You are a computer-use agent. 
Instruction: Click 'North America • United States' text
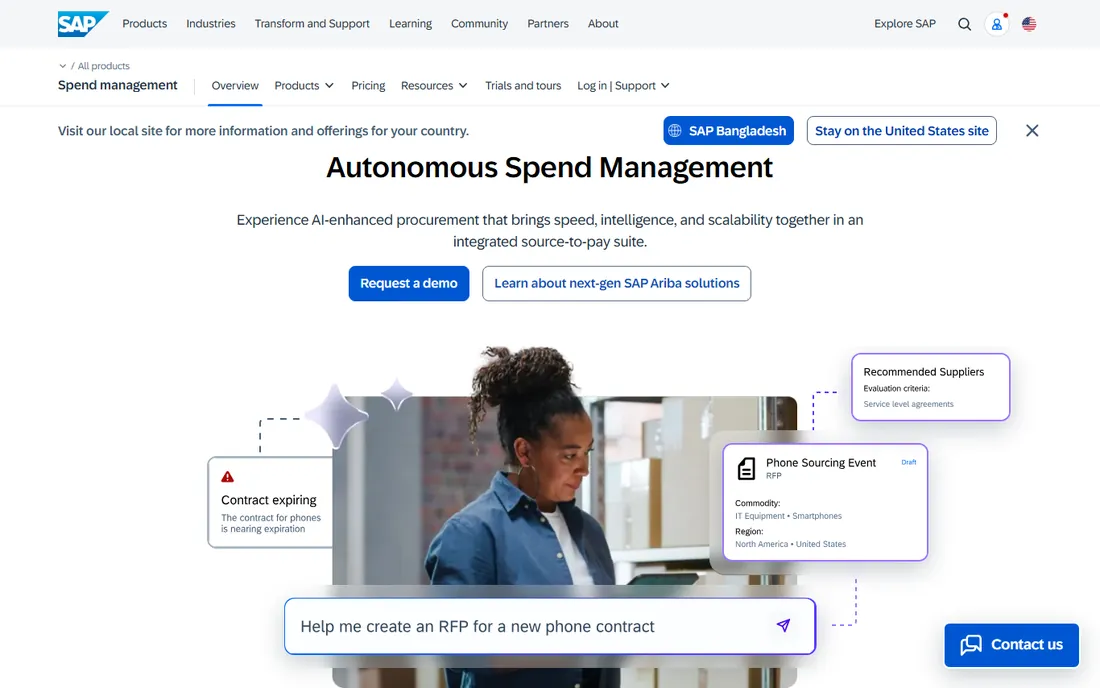pos(791,544)
